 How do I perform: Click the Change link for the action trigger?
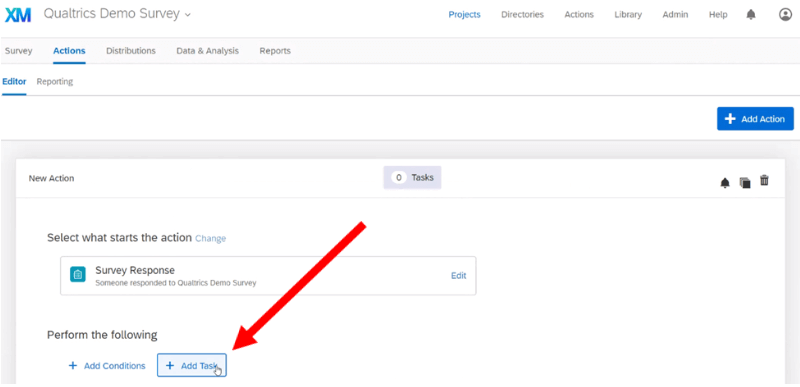(x=211, y=238)
